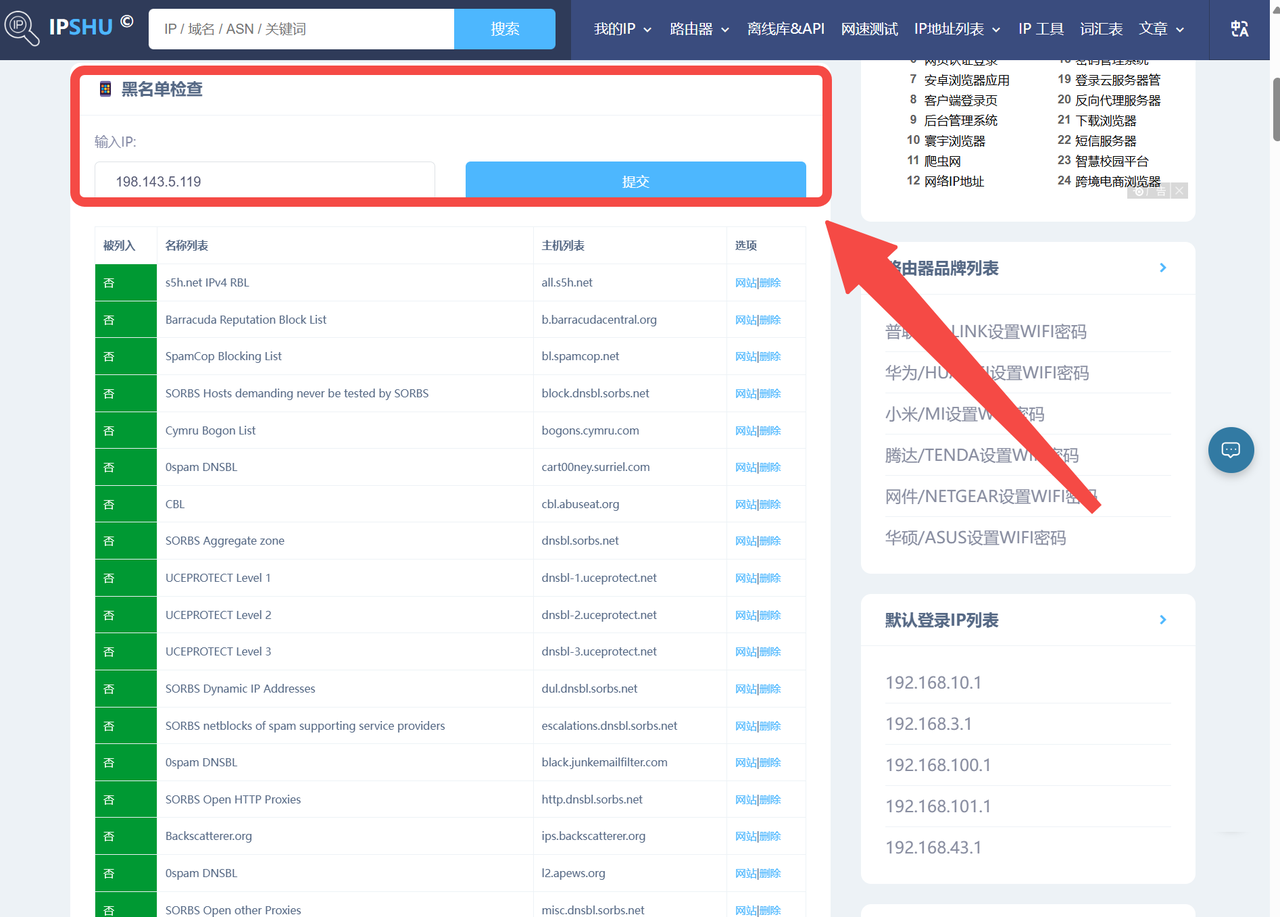Open the 路由器 dropdown menu
This screenshot has height=917, width=1280.
(x=699, y=29)
